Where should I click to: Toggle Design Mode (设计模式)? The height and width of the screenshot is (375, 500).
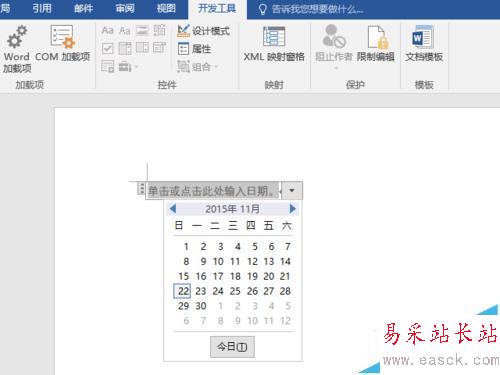[x=203, y=31]
